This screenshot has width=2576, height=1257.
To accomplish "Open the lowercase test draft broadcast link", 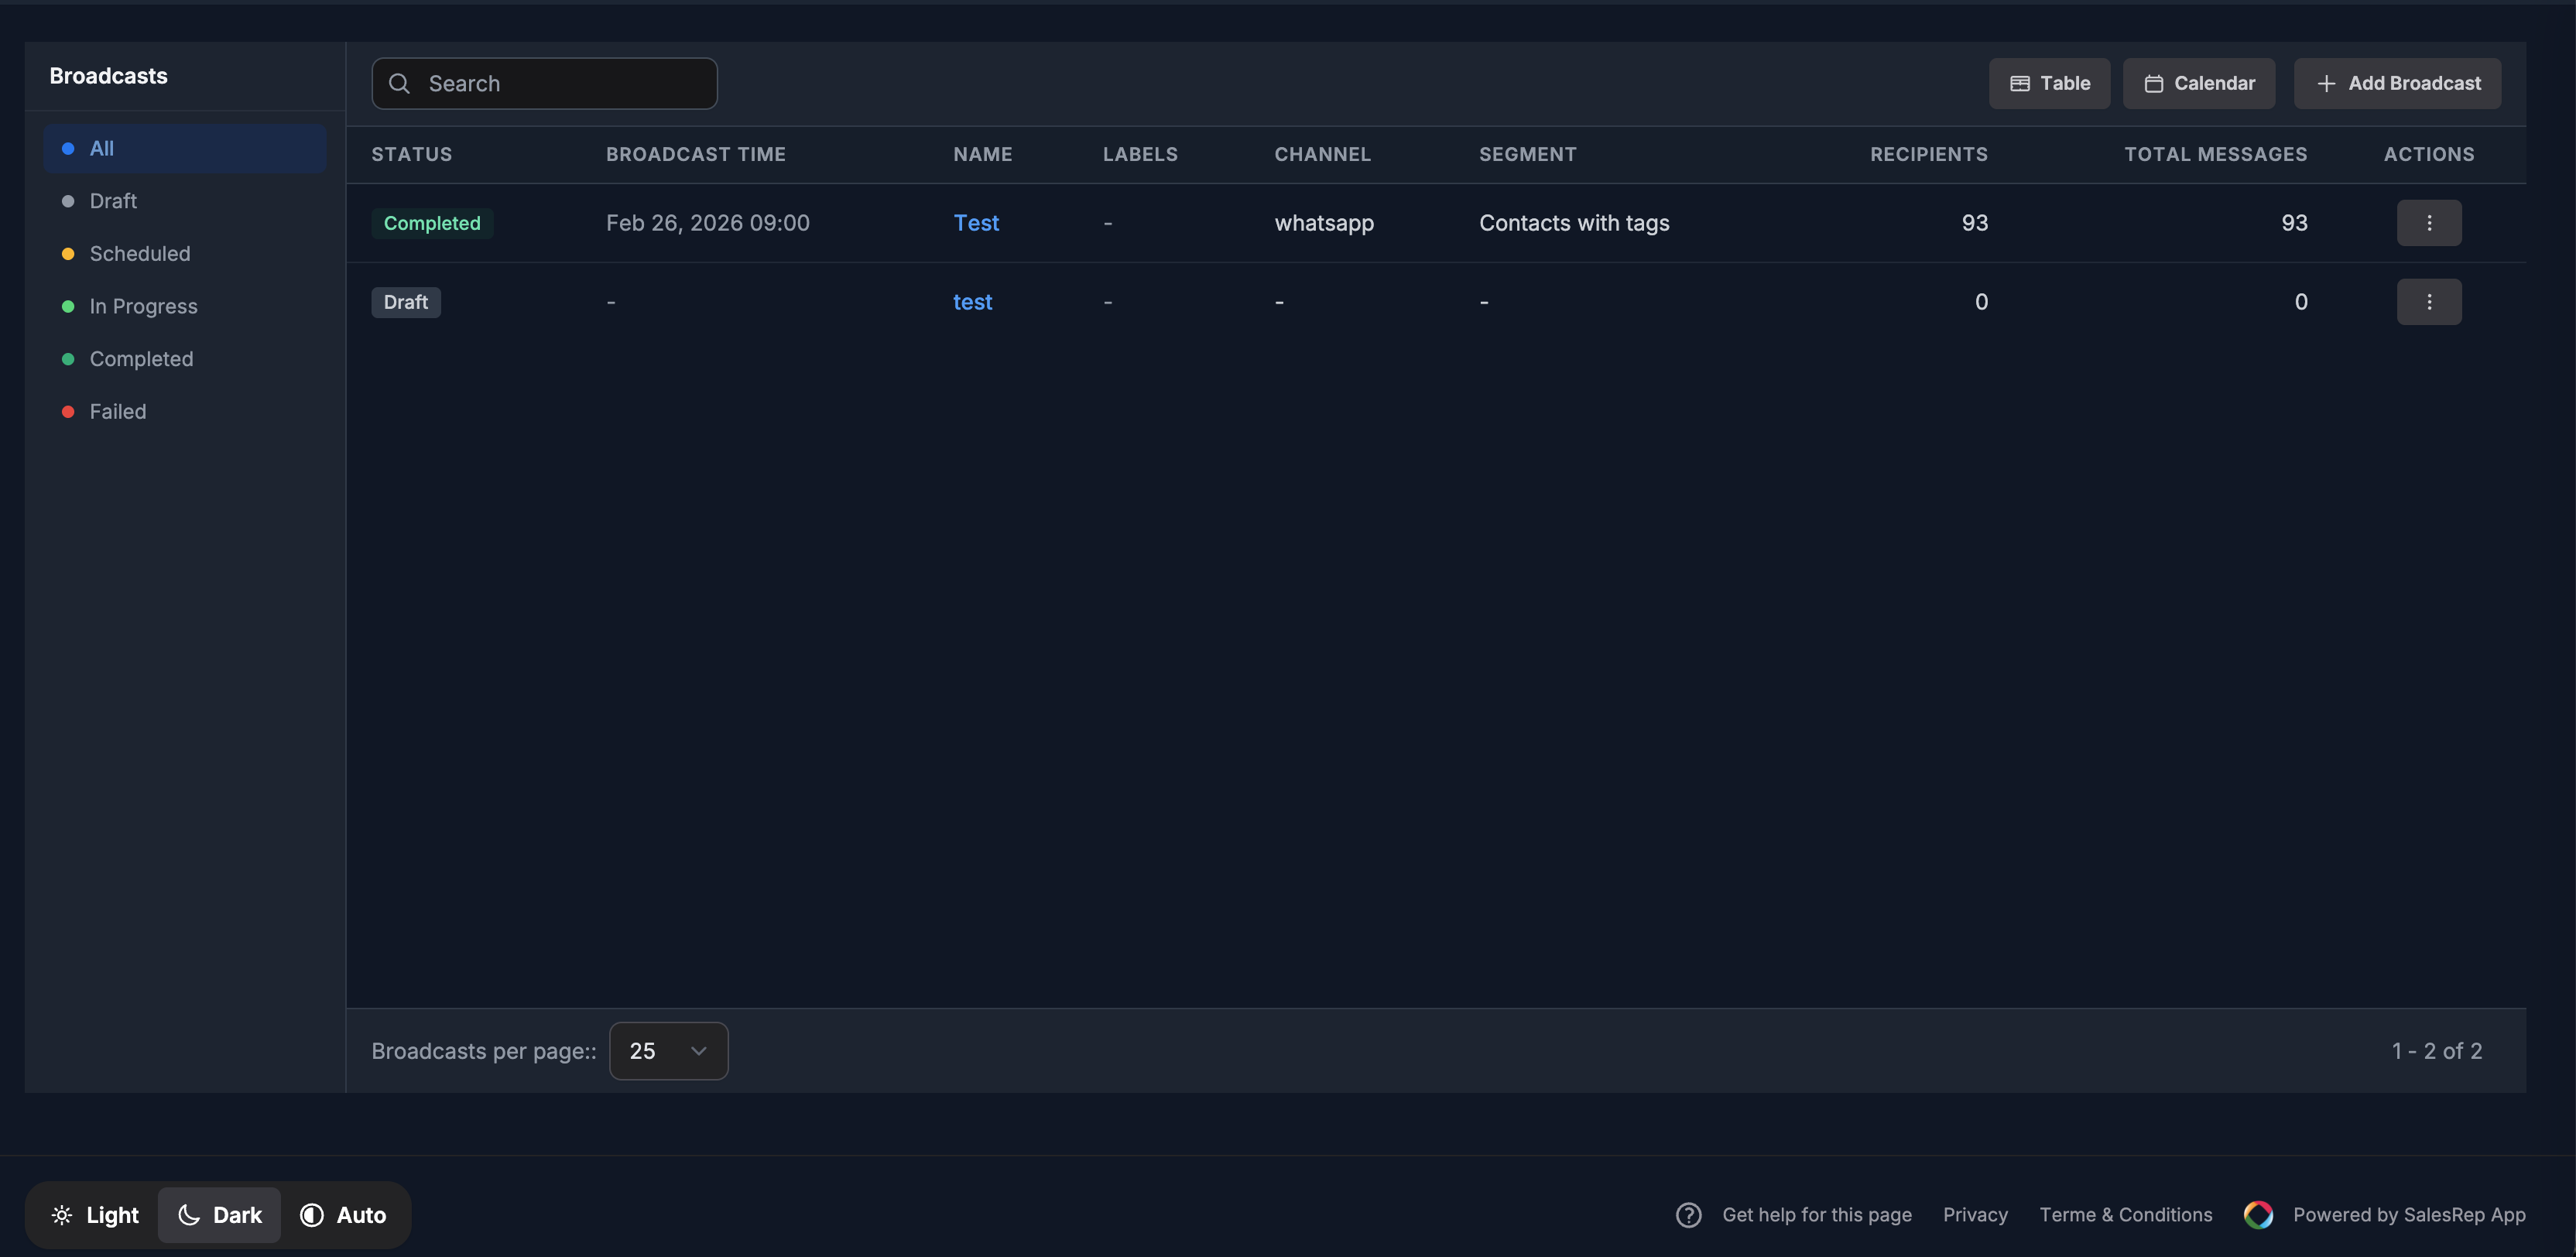I will [972, 302].
